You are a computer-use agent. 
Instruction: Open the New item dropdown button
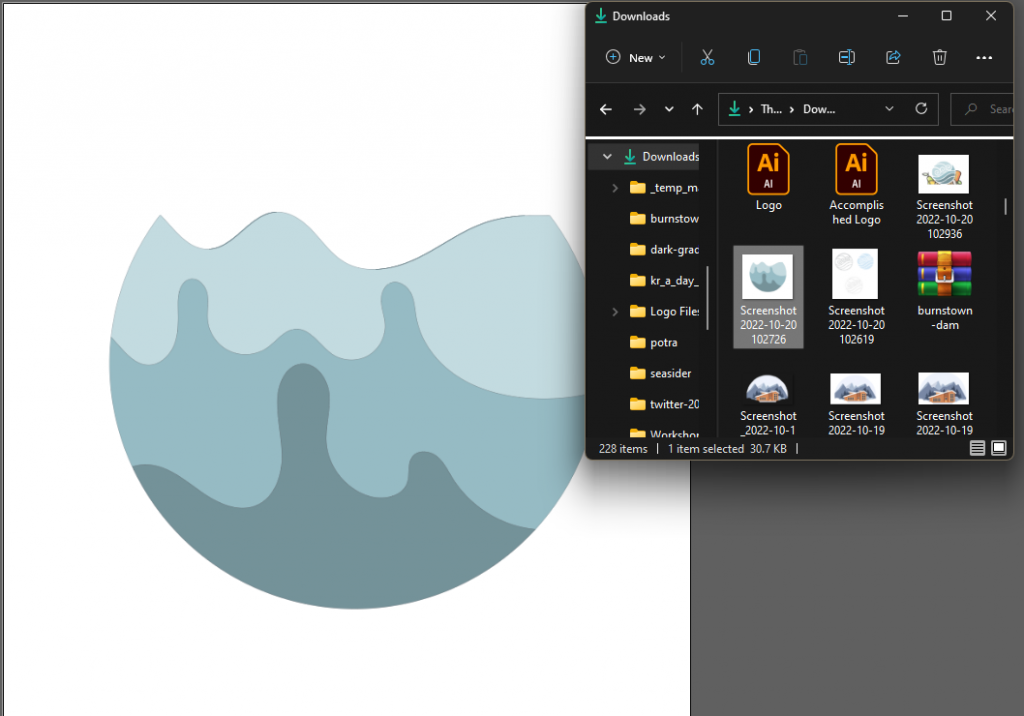coord(635,57)
